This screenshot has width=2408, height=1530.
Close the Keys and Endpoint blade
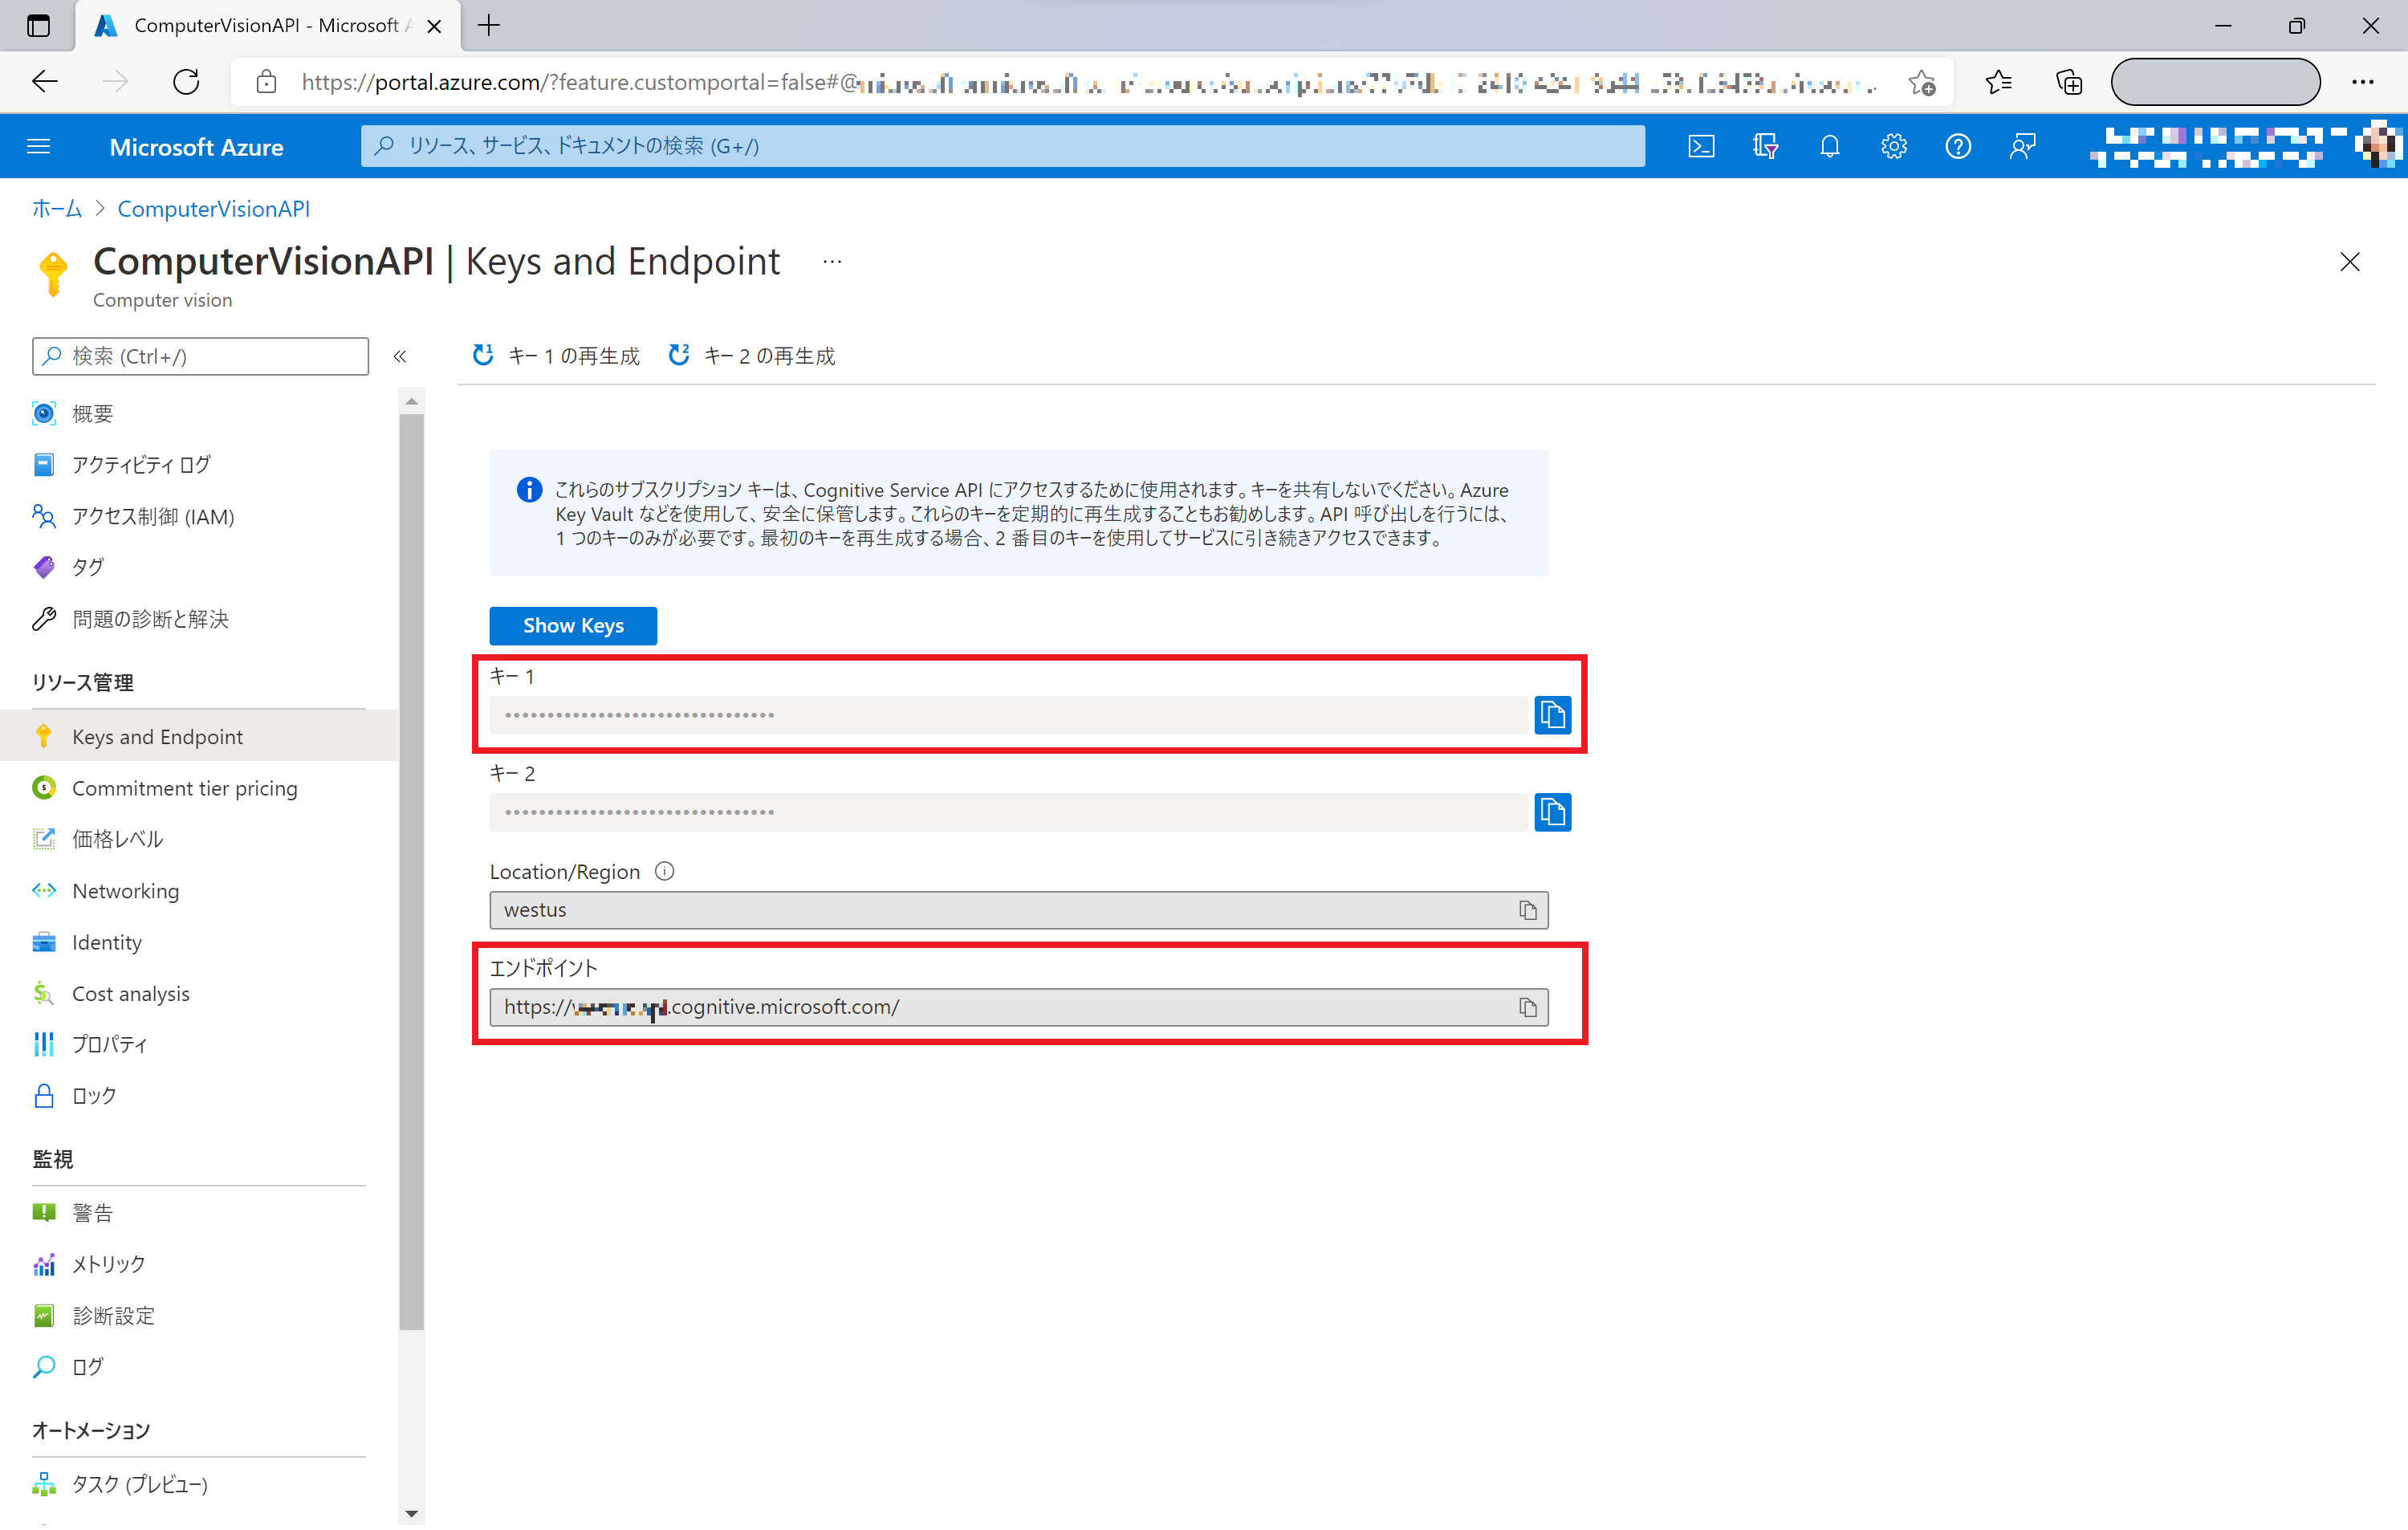tap(2350, 262)
